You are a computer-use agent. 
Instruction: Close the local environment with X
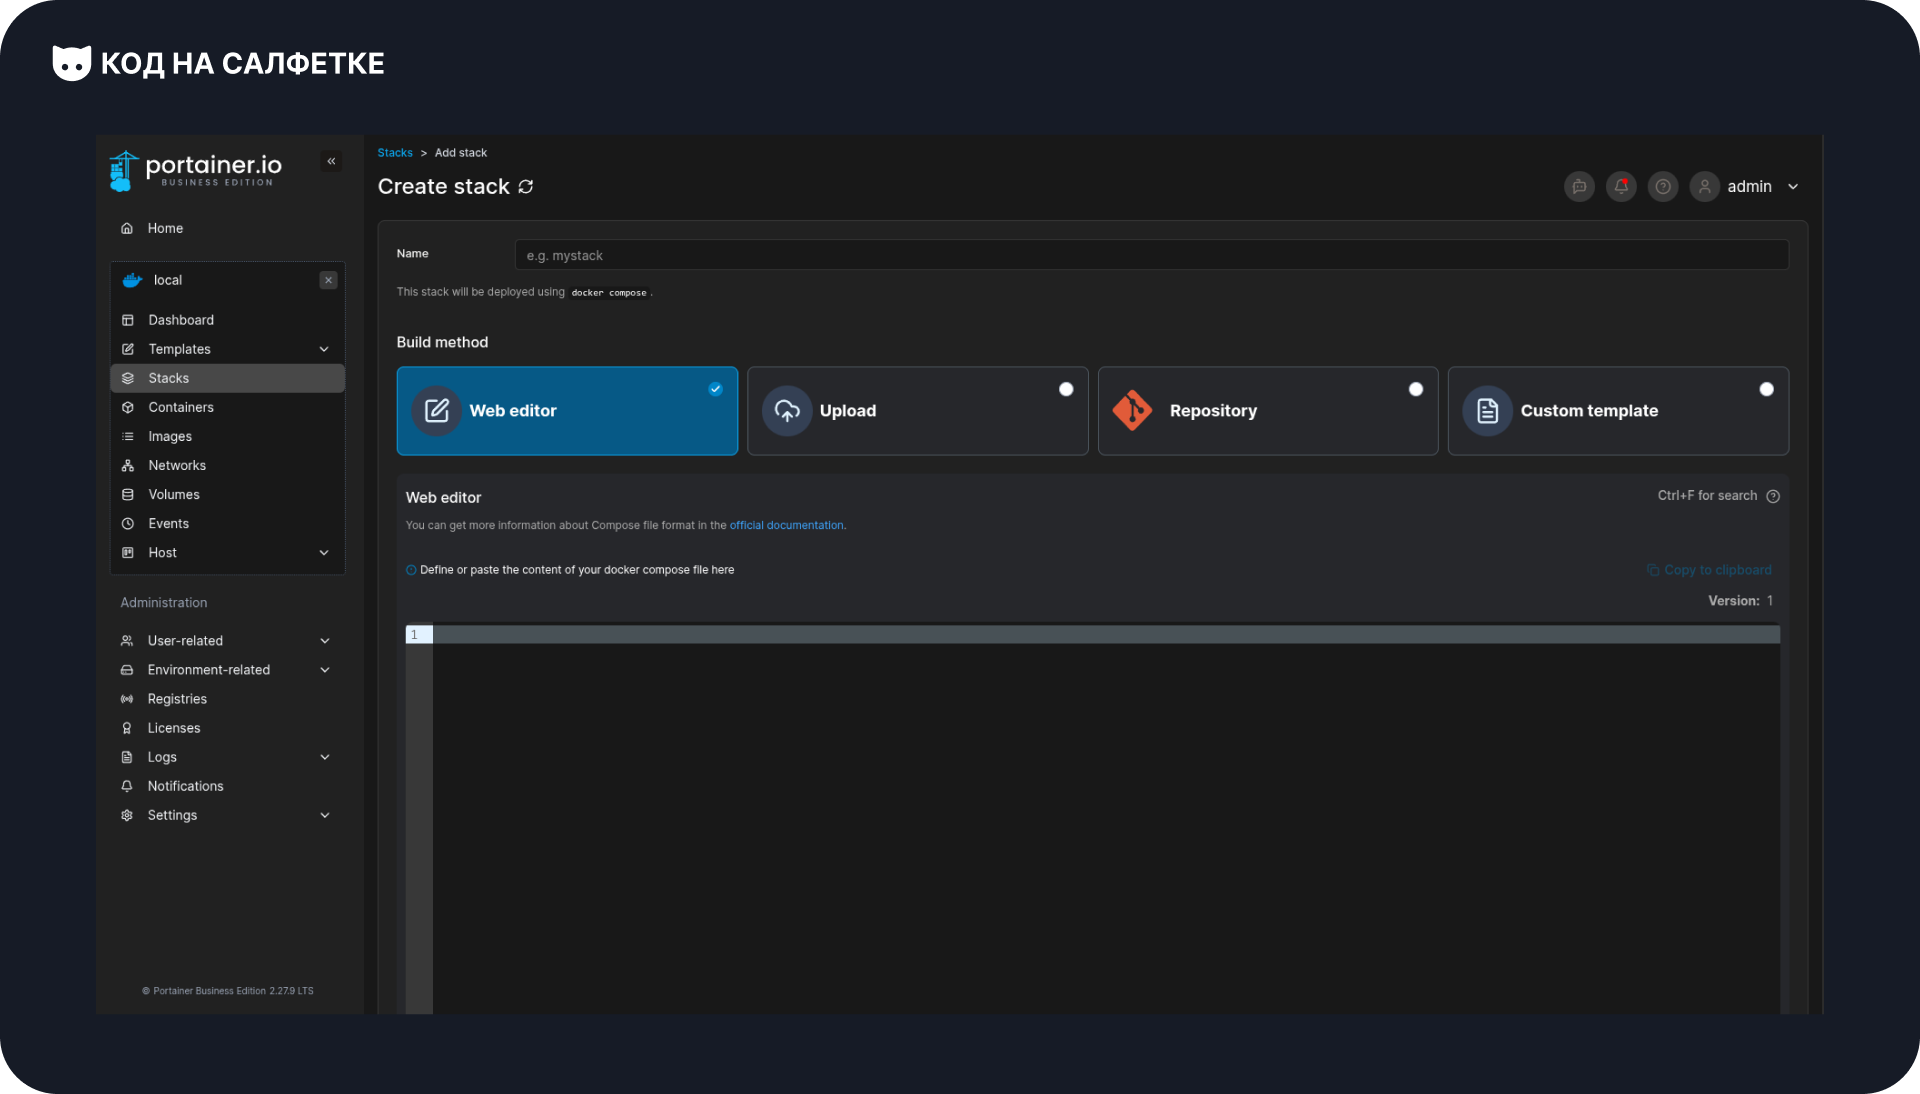point(328,281)
